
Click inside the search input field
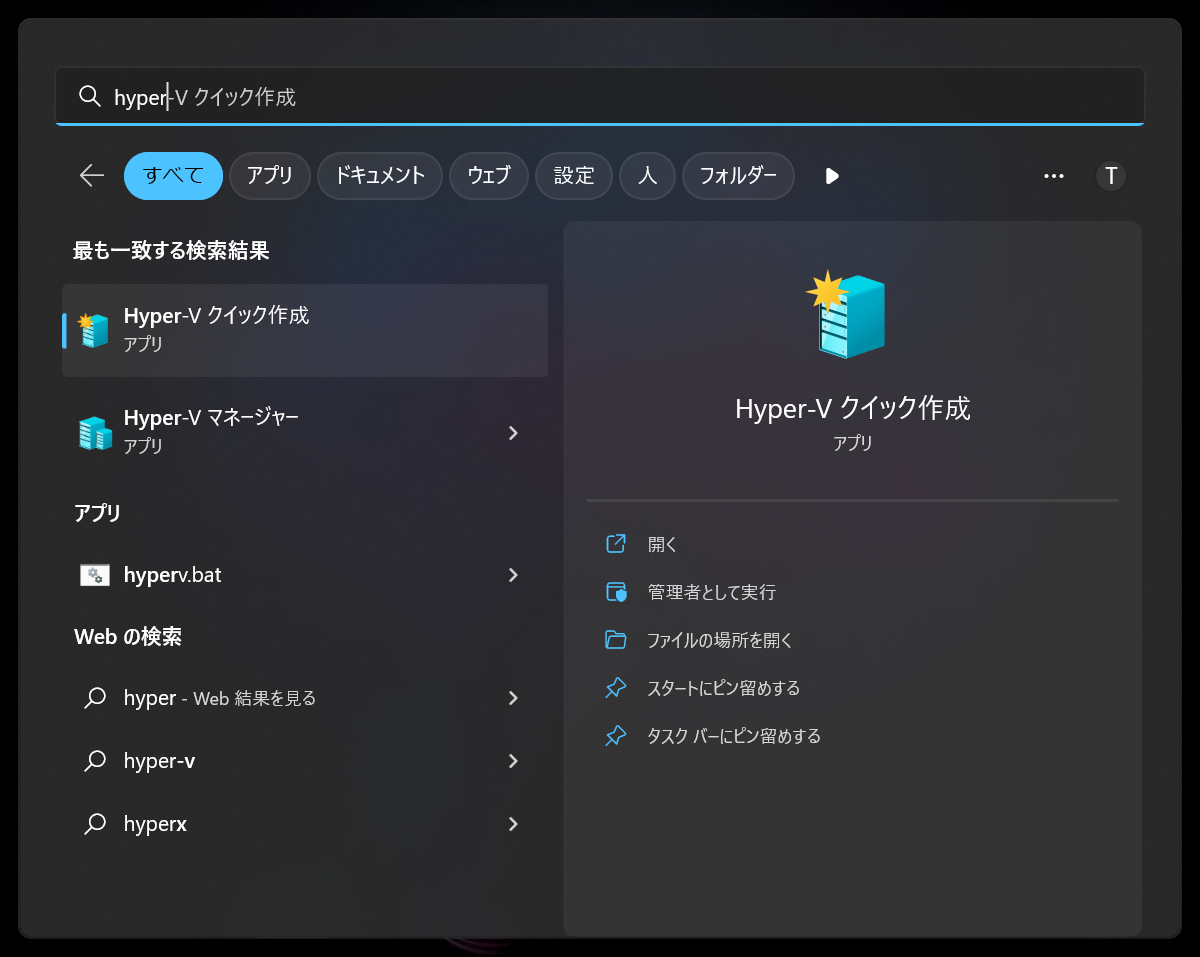[x=400, y=96]
